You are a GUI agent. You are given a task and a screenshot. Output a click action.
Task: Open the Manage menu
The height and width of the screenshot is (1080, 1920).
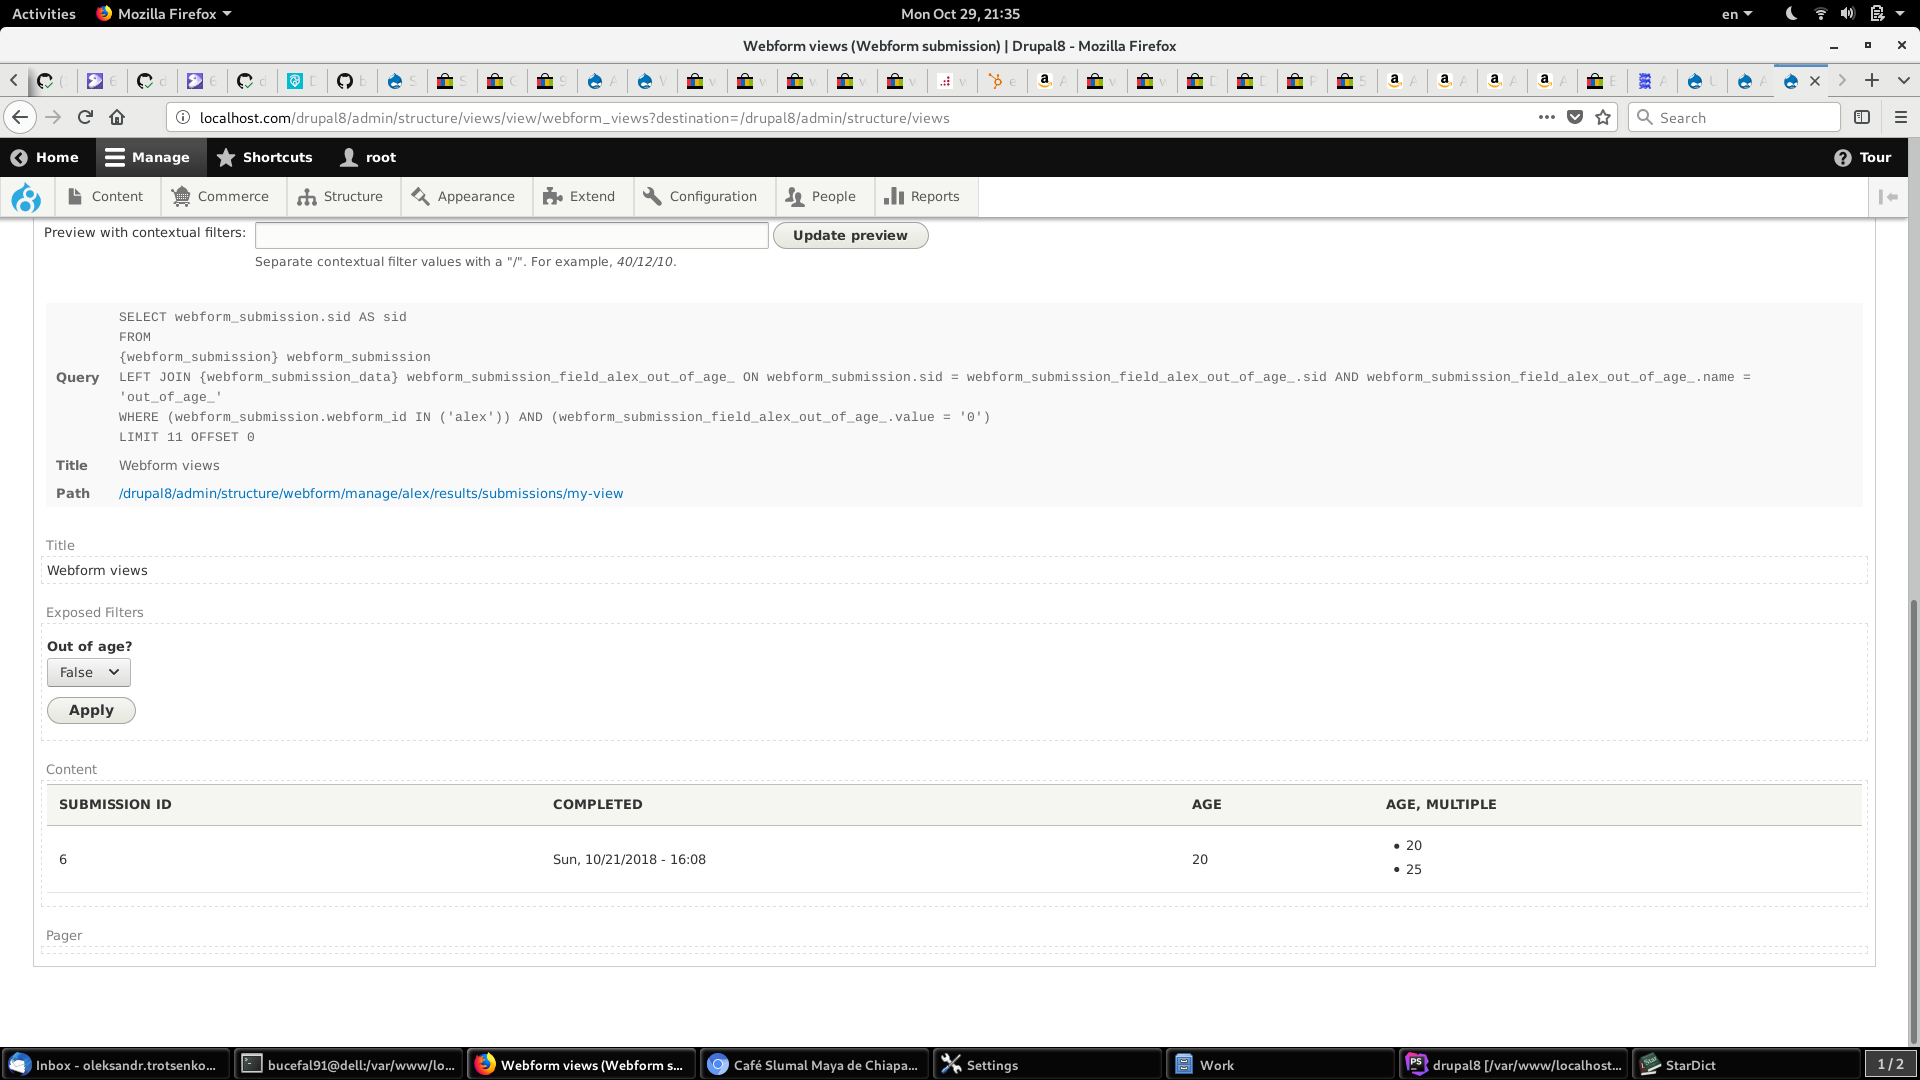point(148,157)
